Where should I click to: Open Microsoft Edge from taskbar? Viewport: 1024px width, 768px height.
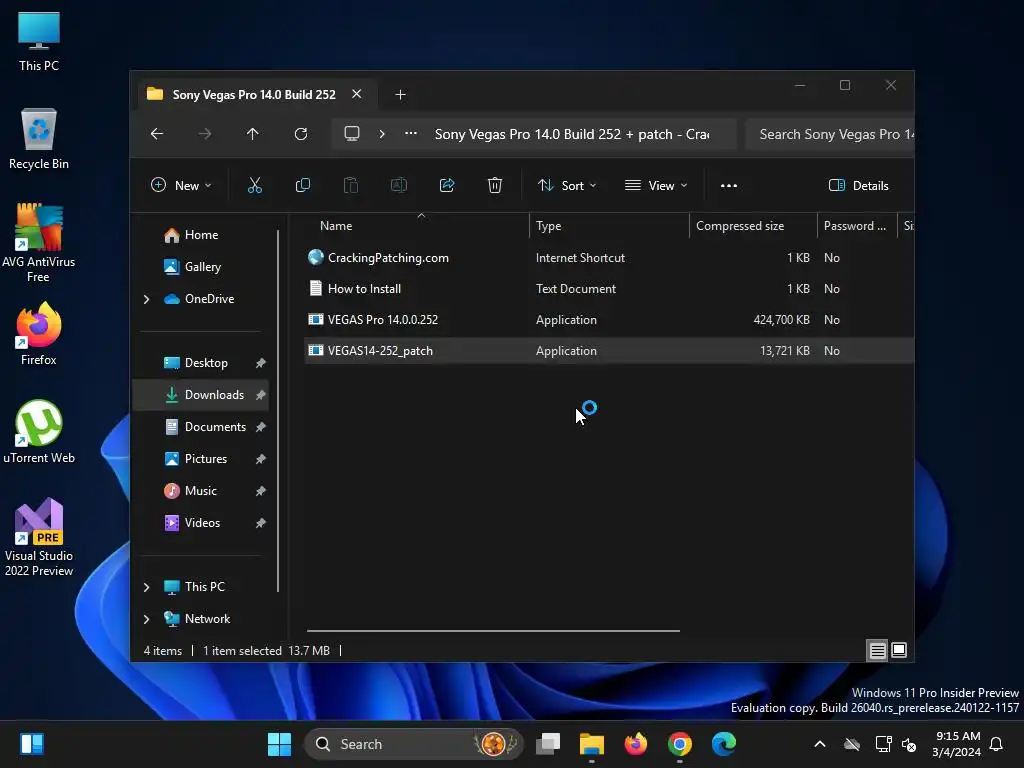(724, 744)
